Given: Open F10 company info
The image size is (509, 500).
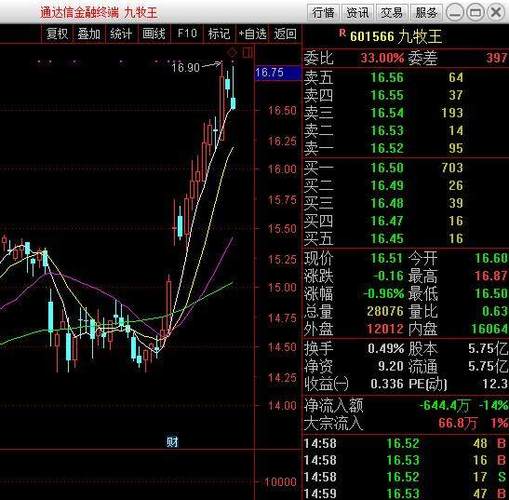Looking at the screenshot, I should (x=187, y=34).
